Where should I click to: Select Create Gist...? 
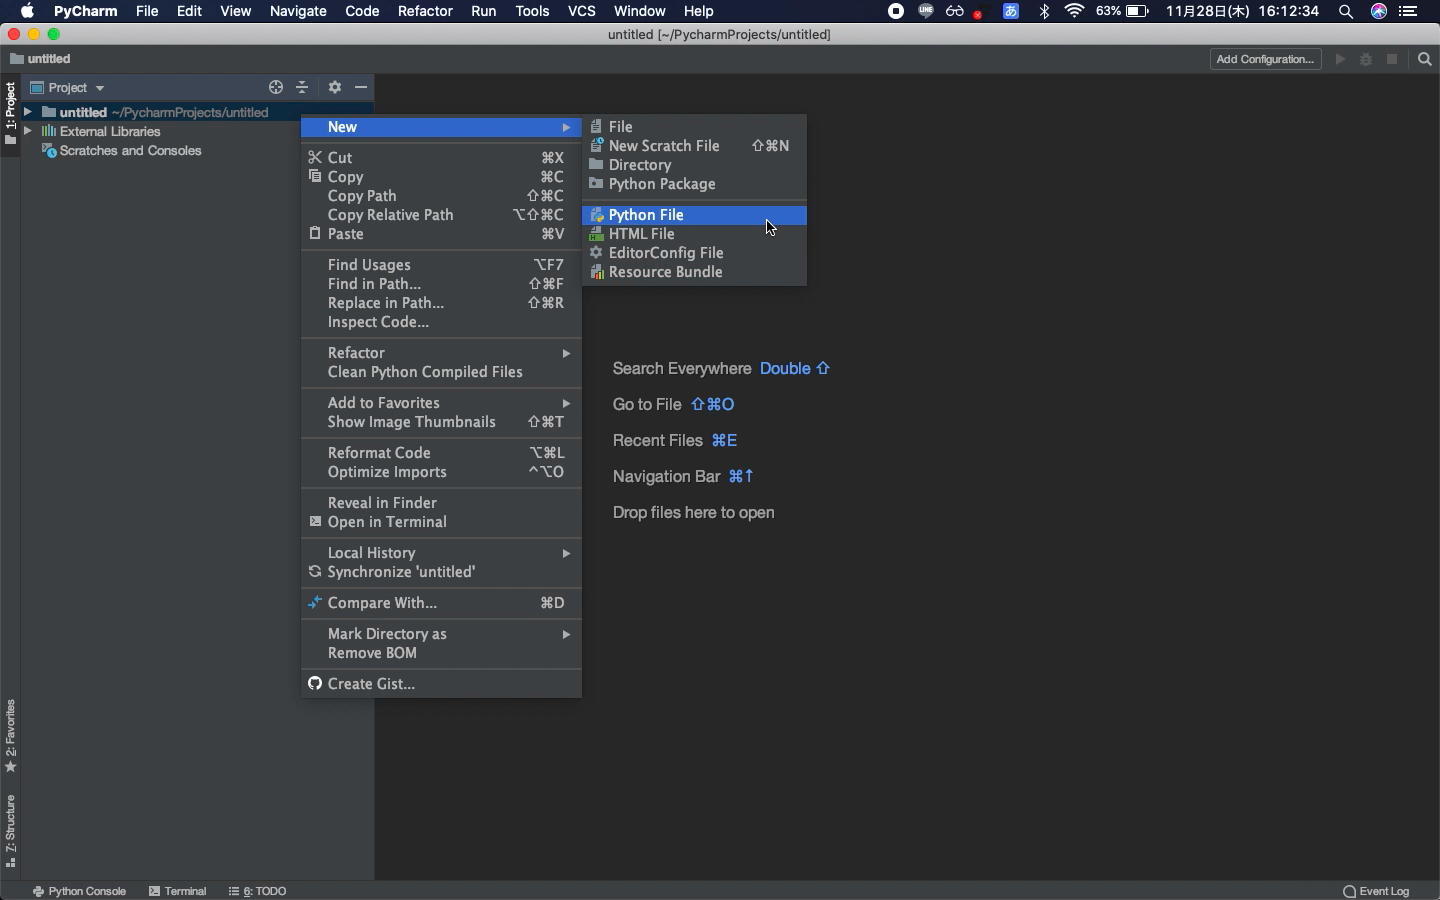(441, 684)
